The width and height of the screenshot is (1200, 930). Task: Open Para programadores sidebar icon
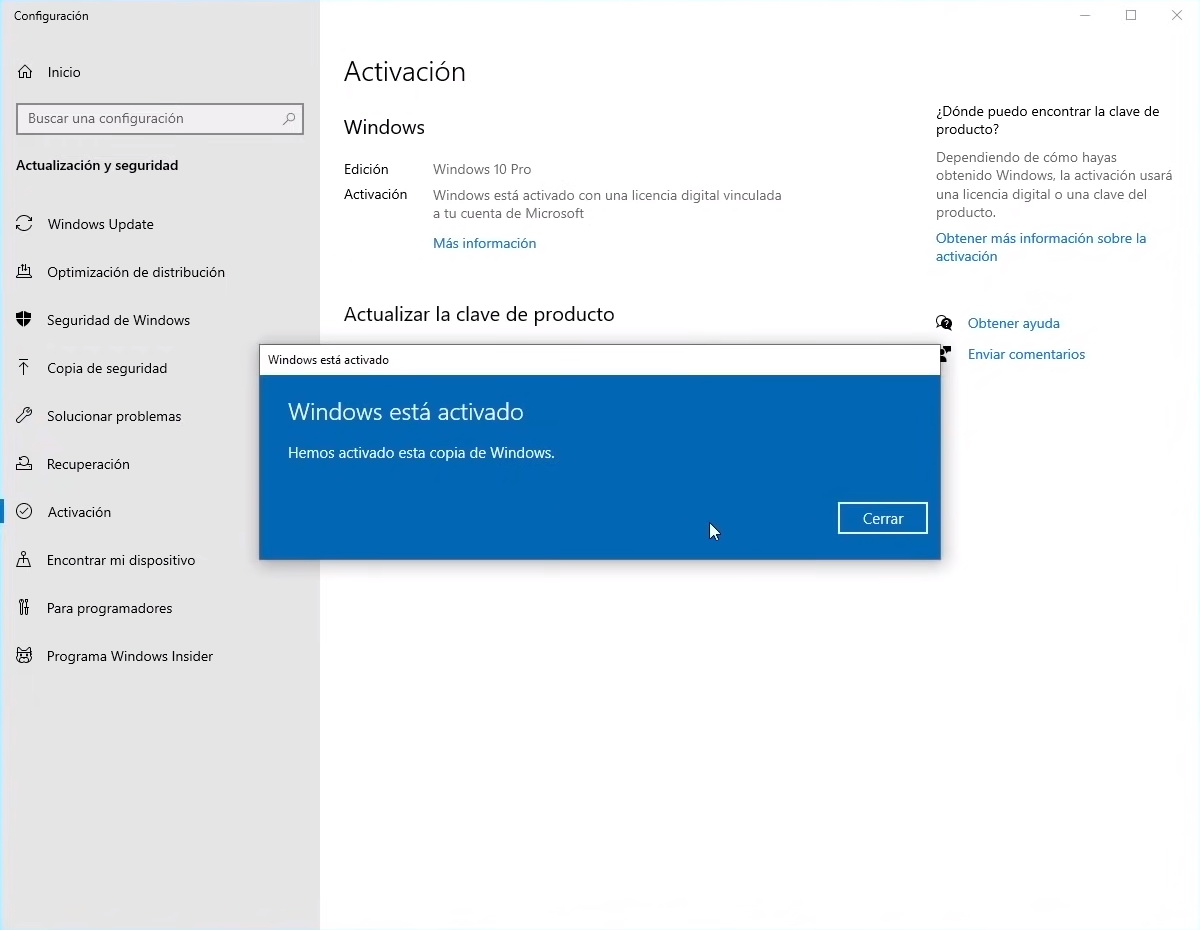point(24,608)
